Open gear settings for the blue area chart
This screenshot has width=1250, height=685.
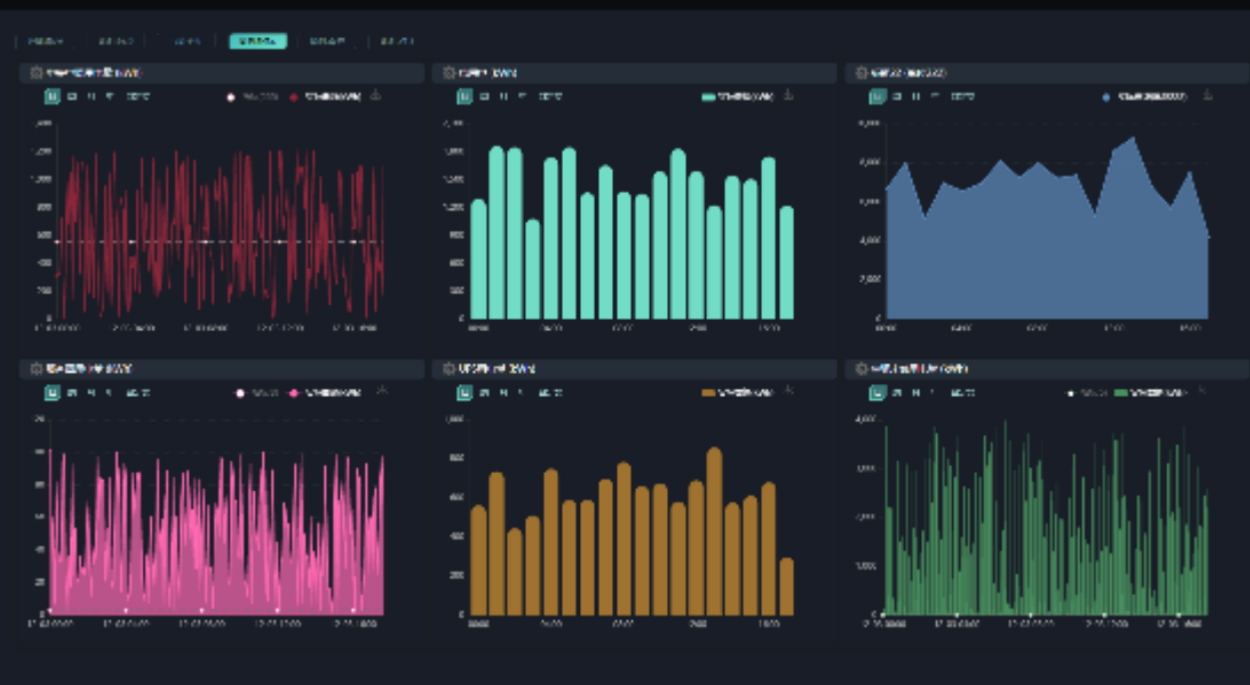point(861,73)
